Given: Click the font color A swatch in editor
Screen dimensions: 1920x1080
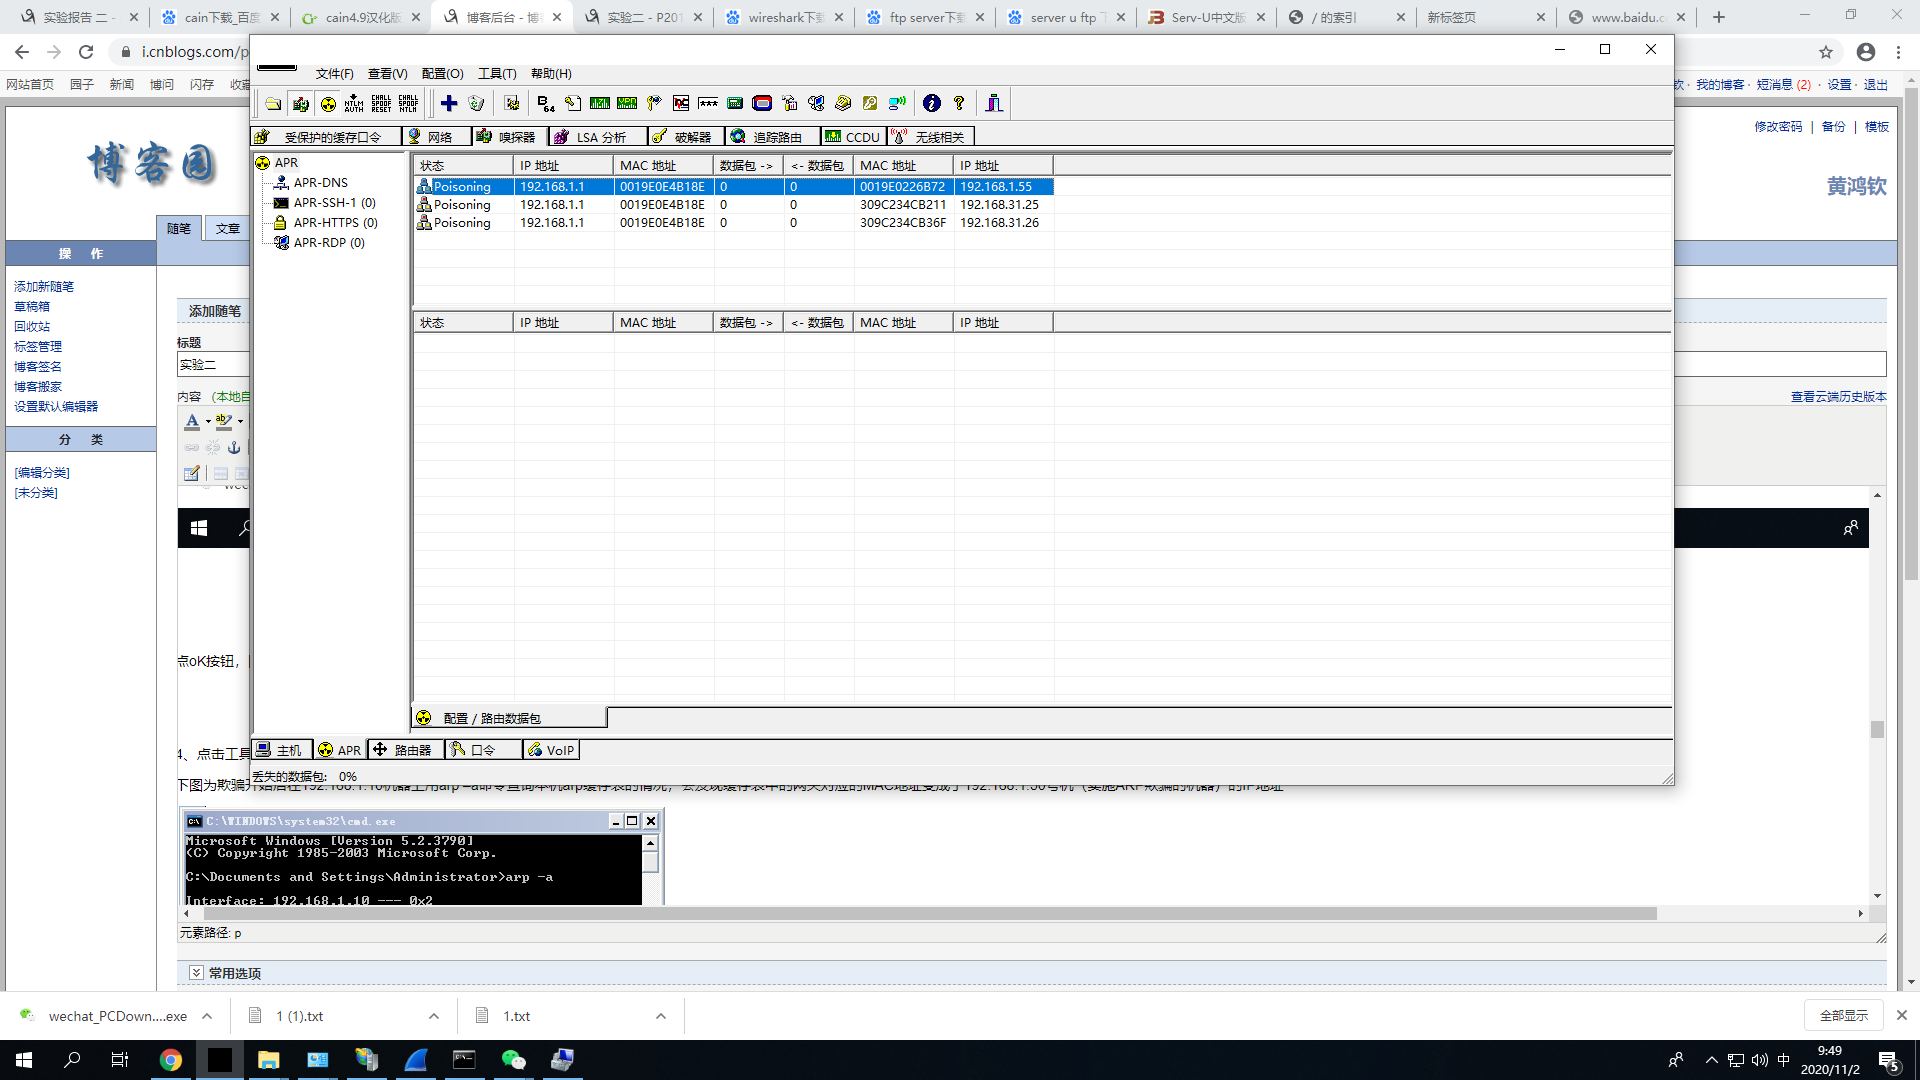Looking at the screenshot, I should pos(192,421).
